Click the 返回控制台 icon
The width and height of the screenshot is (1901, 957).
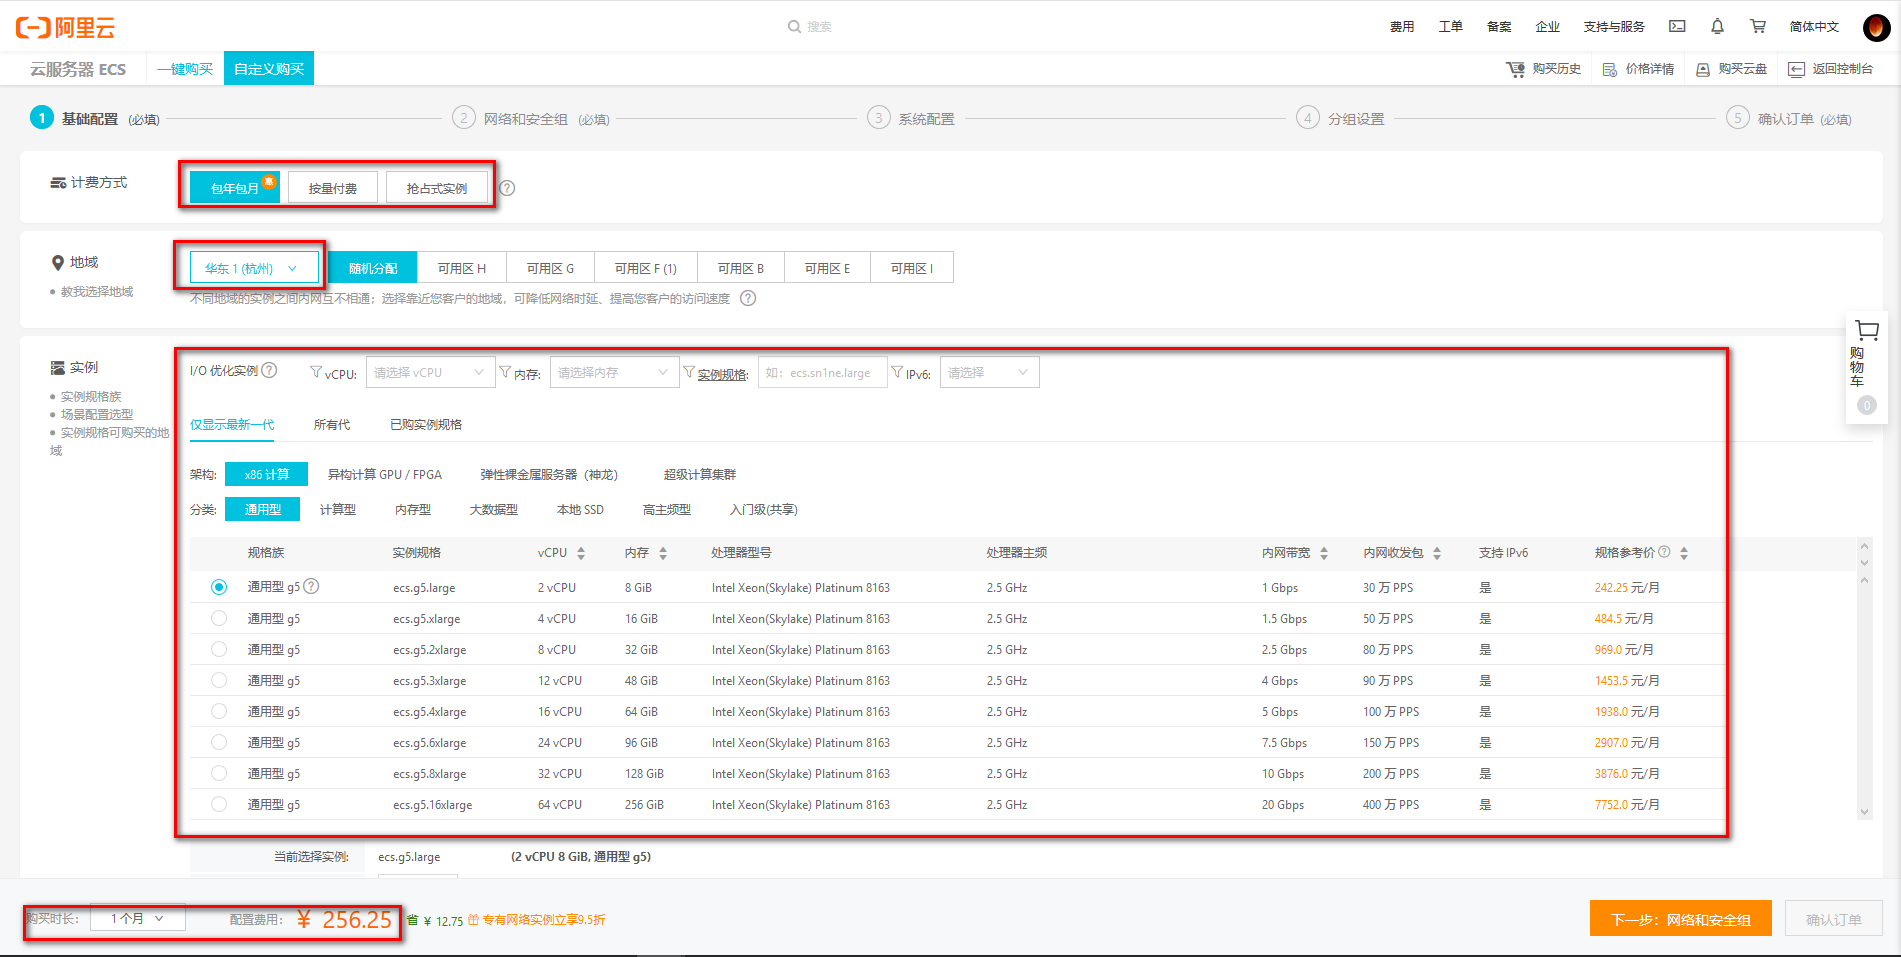pos(1796,69)
